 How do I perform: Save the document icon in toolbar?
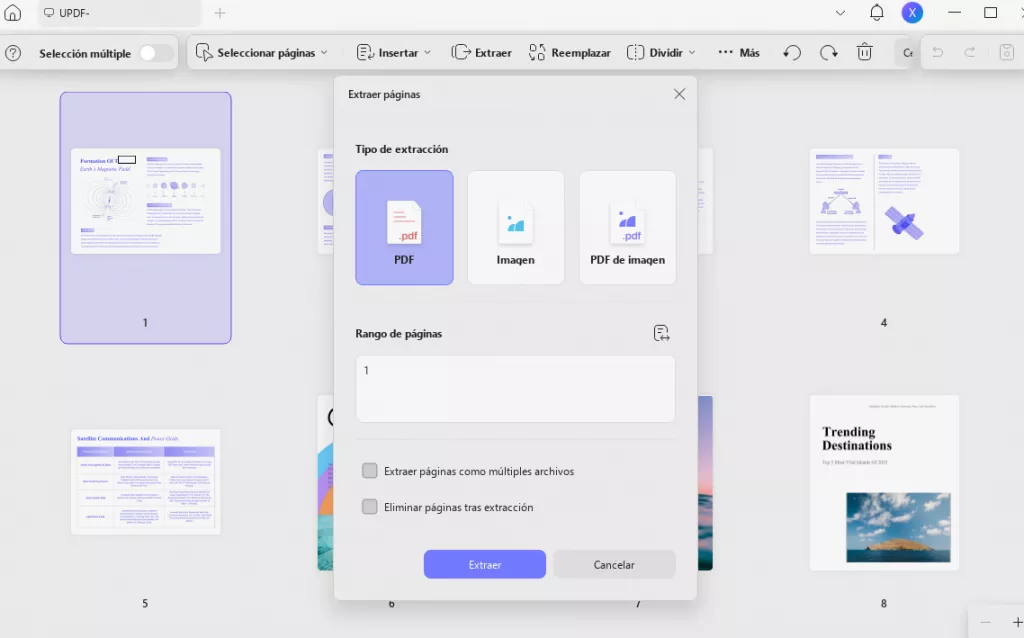1006,52
